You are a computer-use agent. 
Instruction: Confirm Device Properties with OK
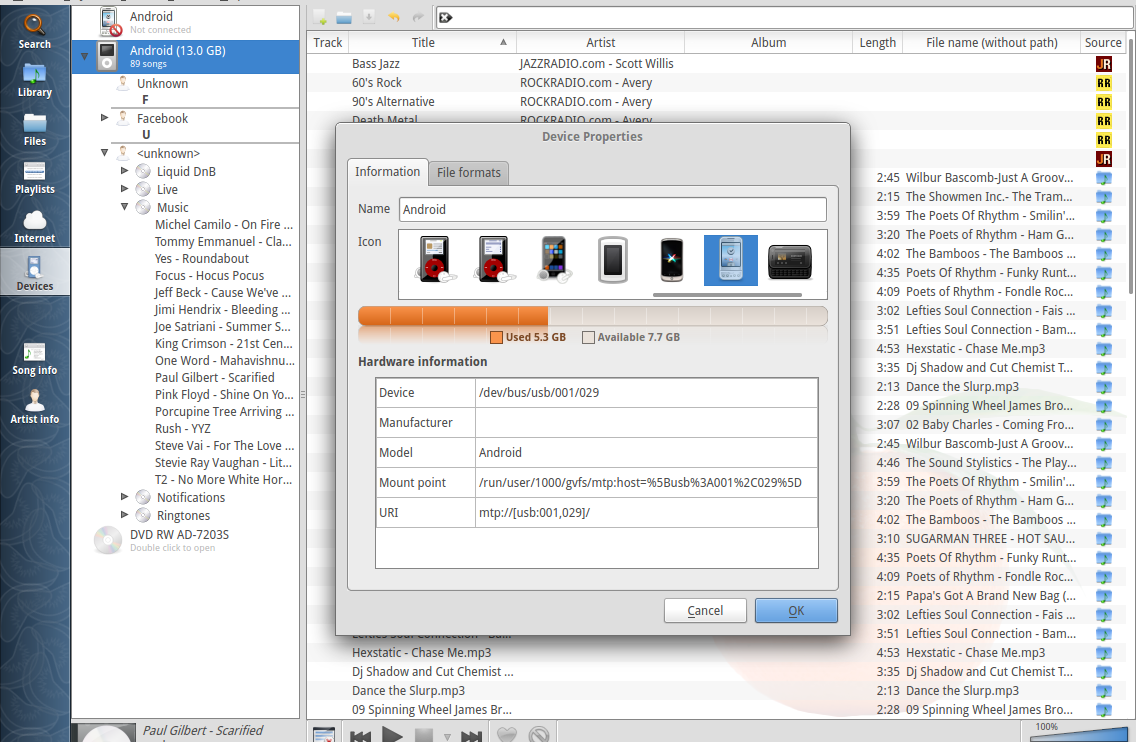(795, 611)
